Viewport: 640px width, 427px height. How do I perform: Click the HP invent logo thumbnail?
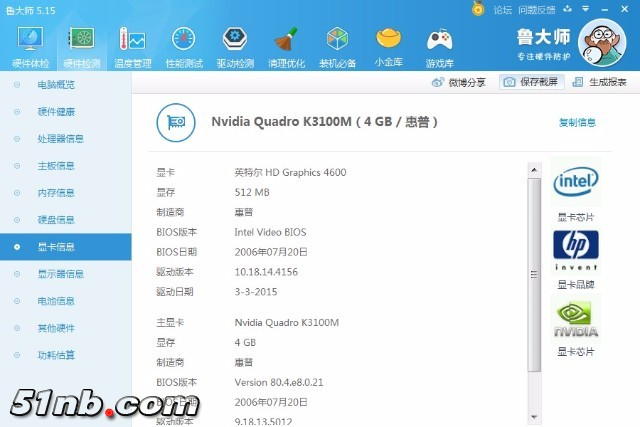(576, 250)
